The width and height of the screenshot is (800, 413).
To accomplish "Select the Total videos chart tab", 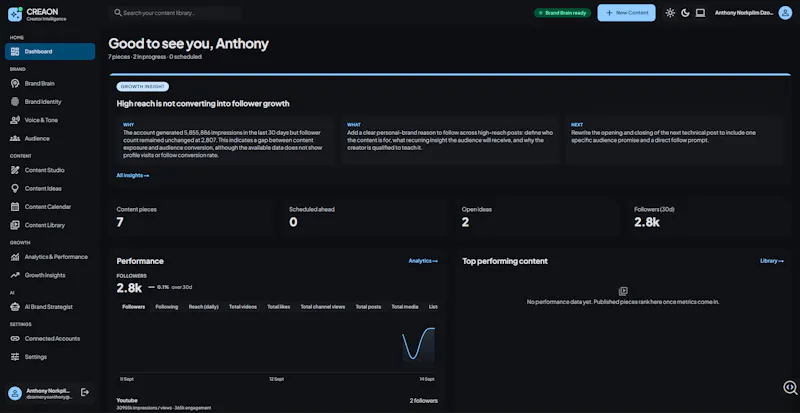I will click(x=243, y=307).
